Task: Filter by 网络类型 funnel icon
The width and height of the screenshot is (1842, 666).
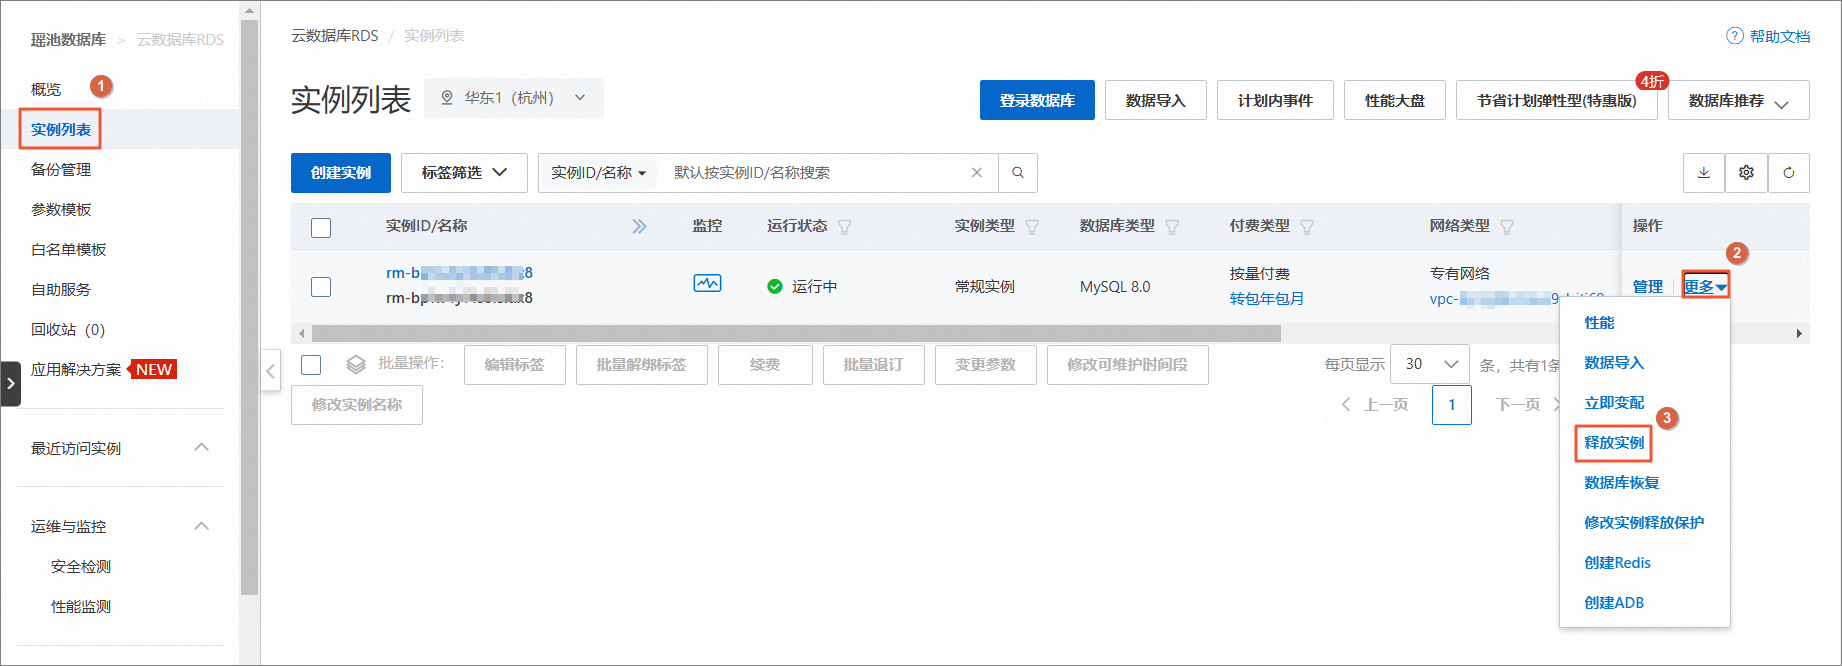Action: [x=1507, y=227]
